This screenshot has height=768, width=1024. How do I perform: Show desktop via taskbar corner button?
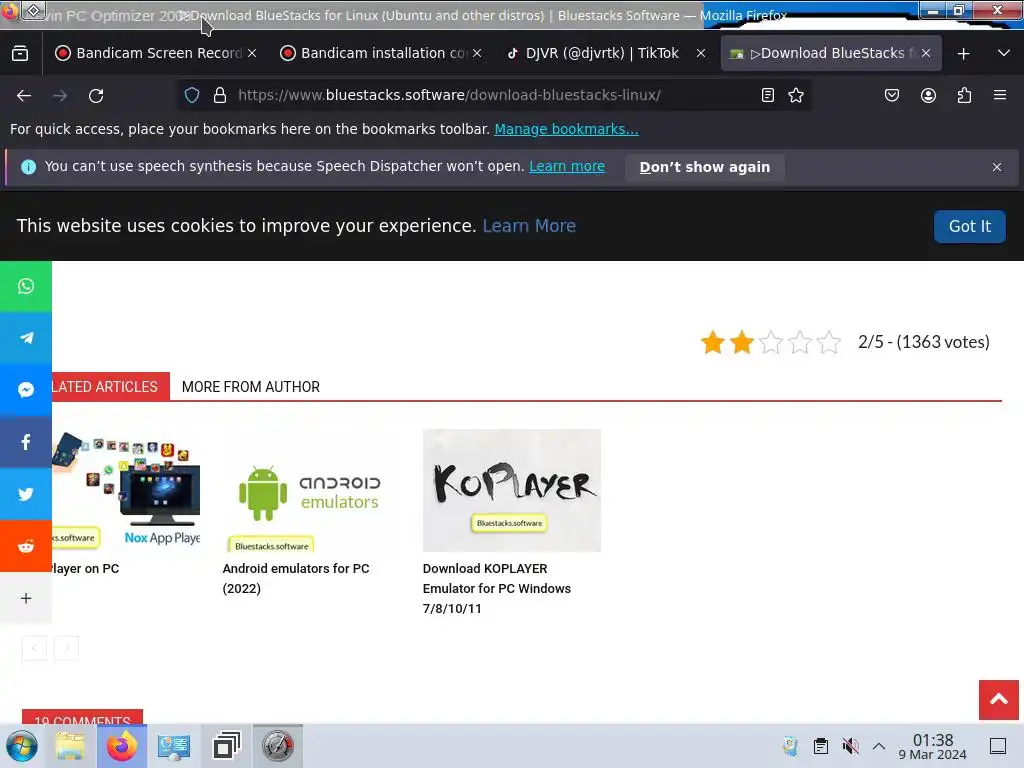tap(997, 746)
